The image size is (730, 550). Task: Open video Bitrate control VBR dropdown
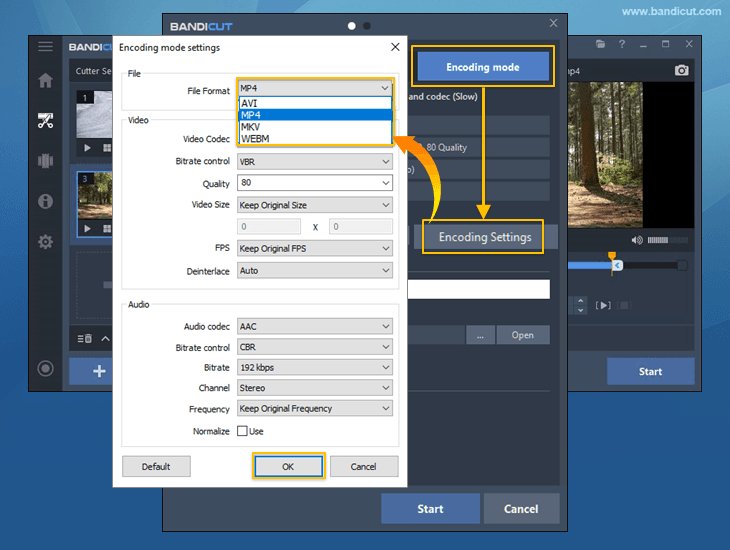tap(315, 162)
